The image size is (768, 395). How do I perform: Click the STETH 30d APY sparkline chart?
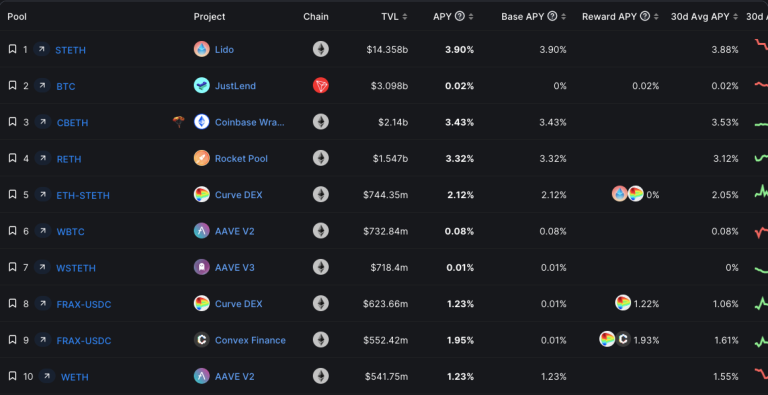pyautogui.click(x=761, y=46)
